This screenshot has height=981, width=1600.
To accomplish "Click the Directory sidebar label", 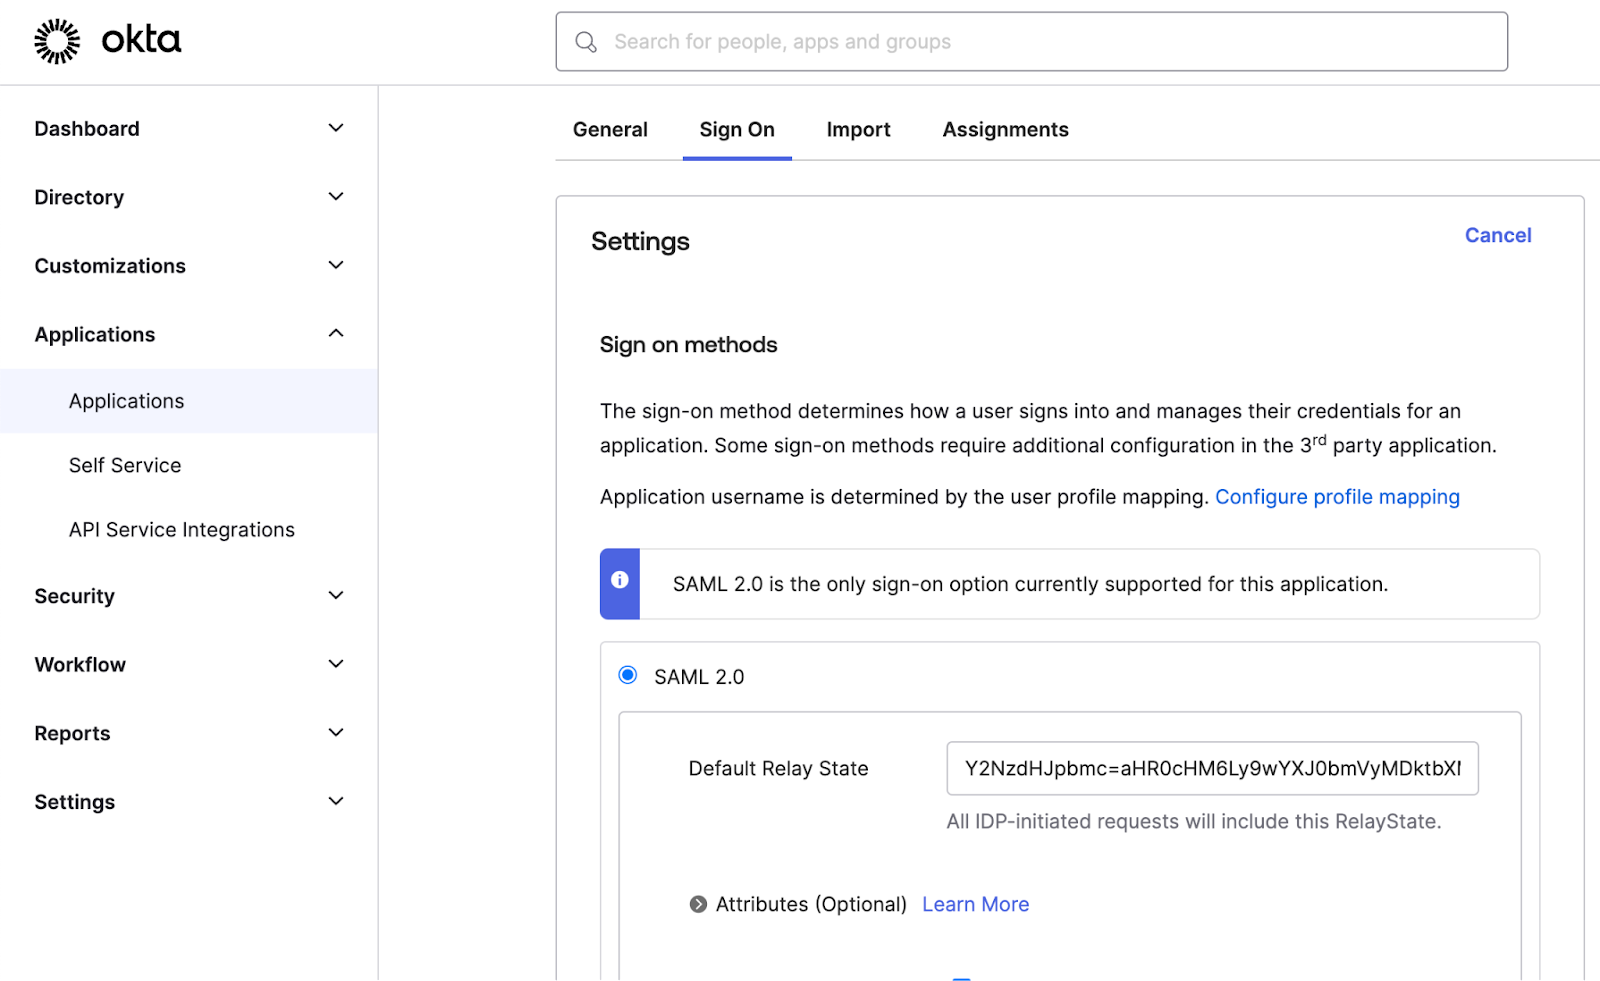I will [x=79, y=197].
